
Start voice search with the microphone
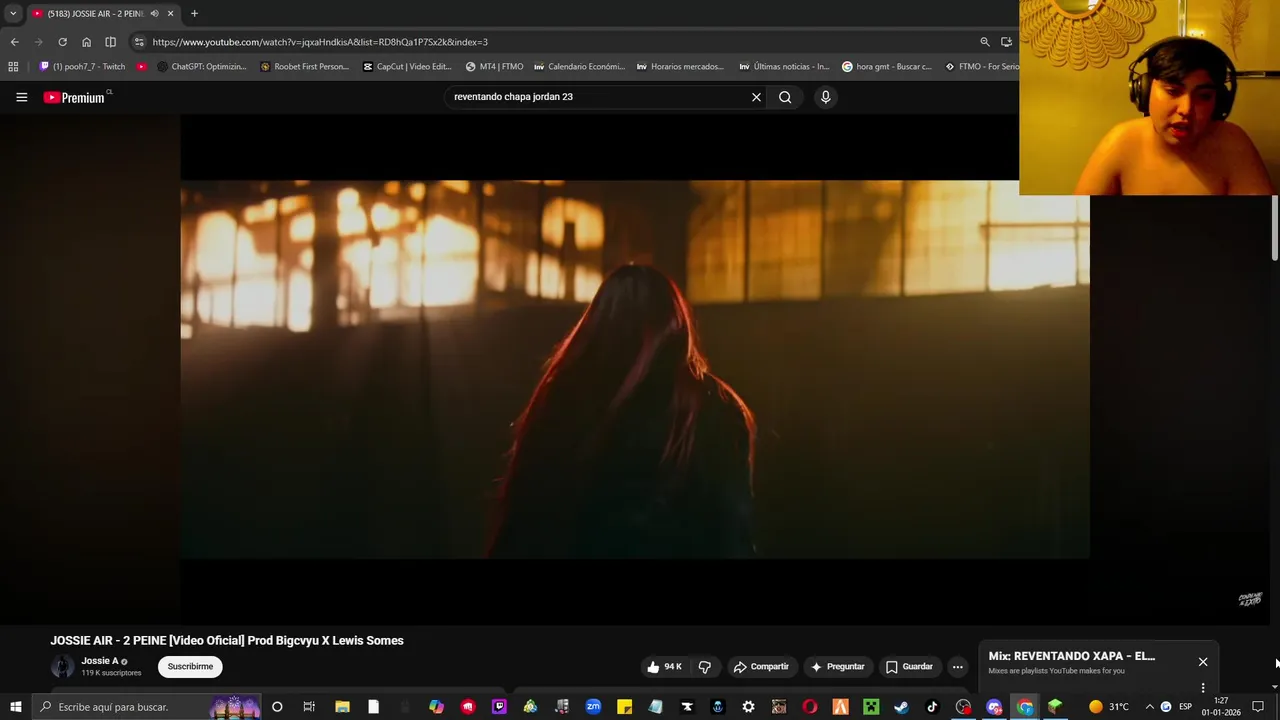pos(825,97)
